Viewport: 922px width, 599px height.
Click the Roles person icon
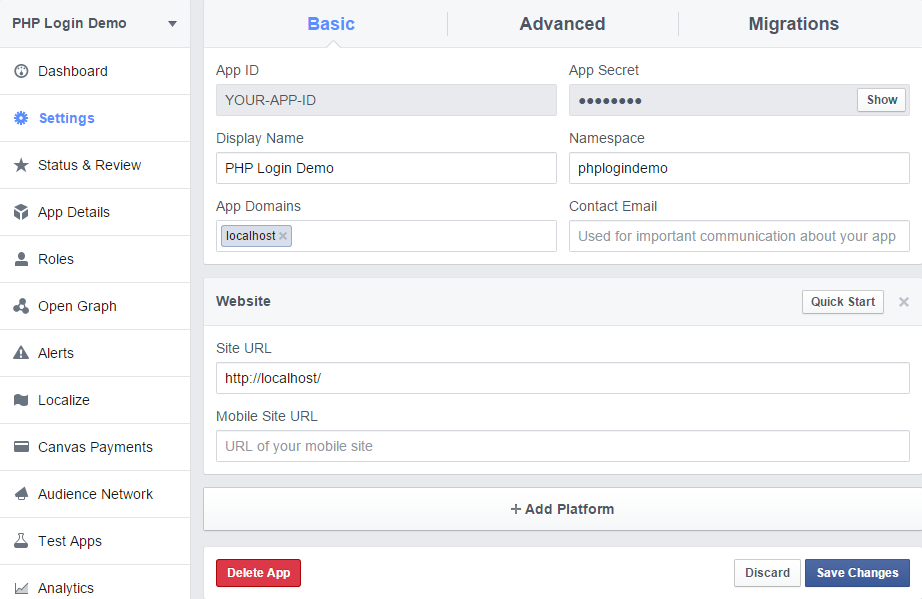coord(21,259)
